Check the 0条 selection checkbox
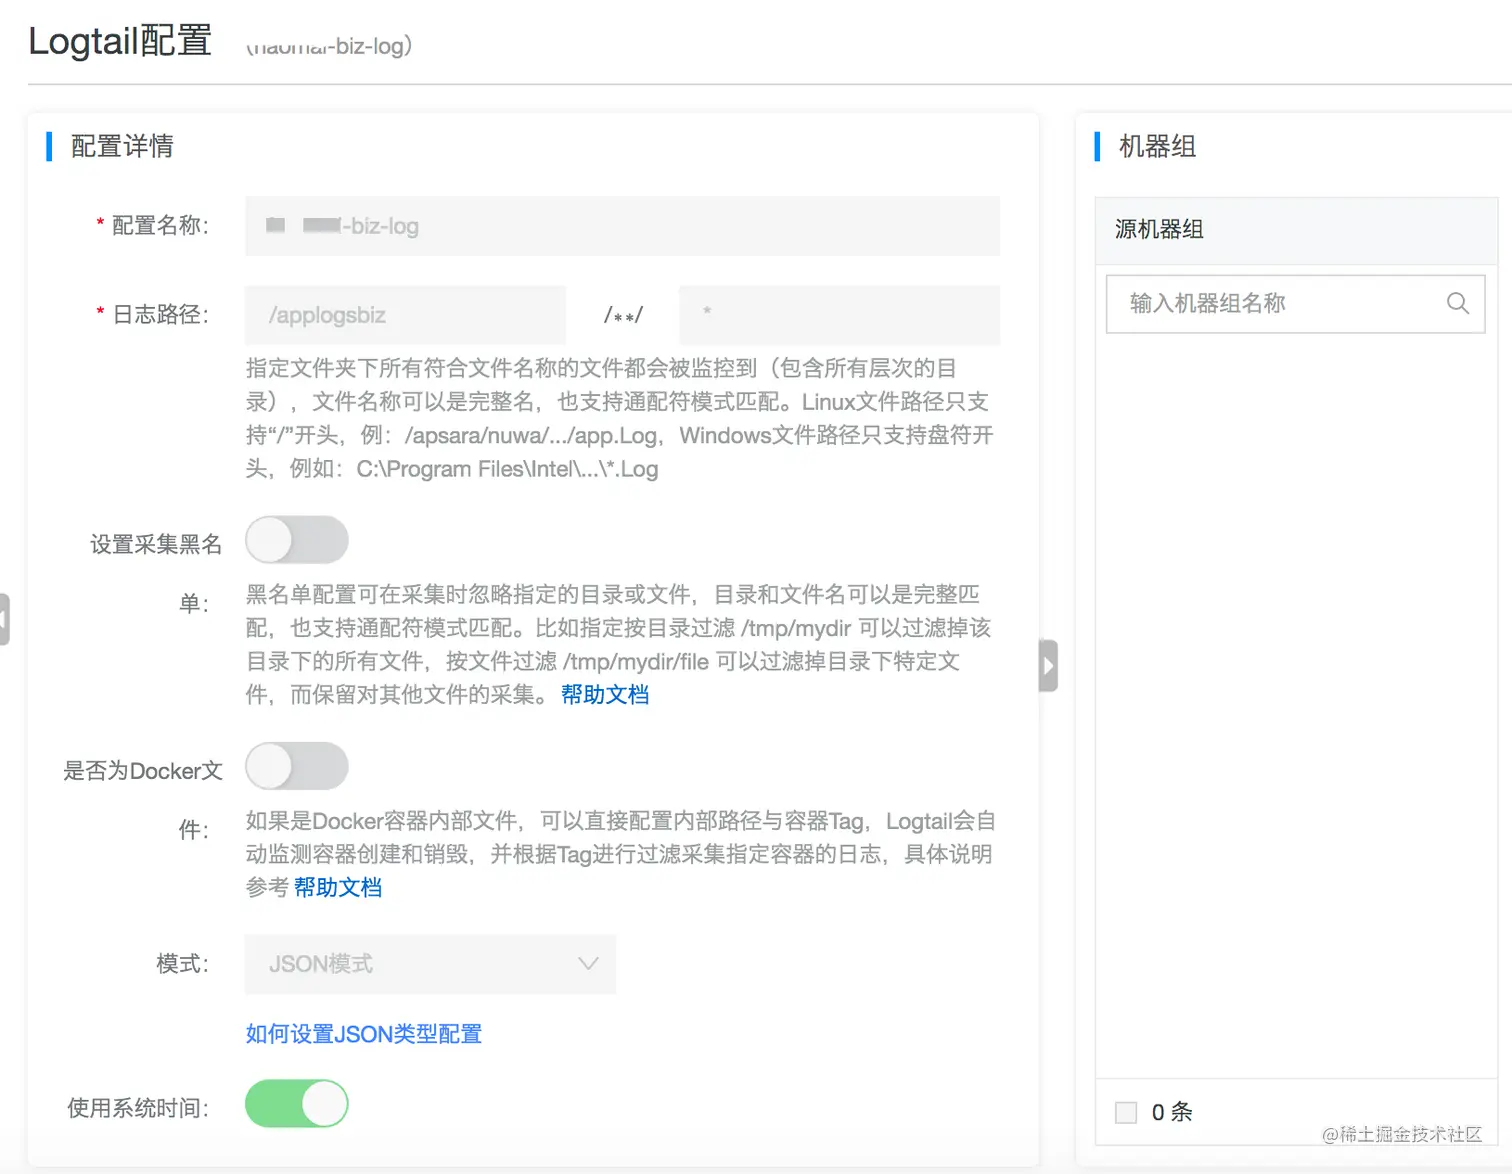 coord(1125,1111)
